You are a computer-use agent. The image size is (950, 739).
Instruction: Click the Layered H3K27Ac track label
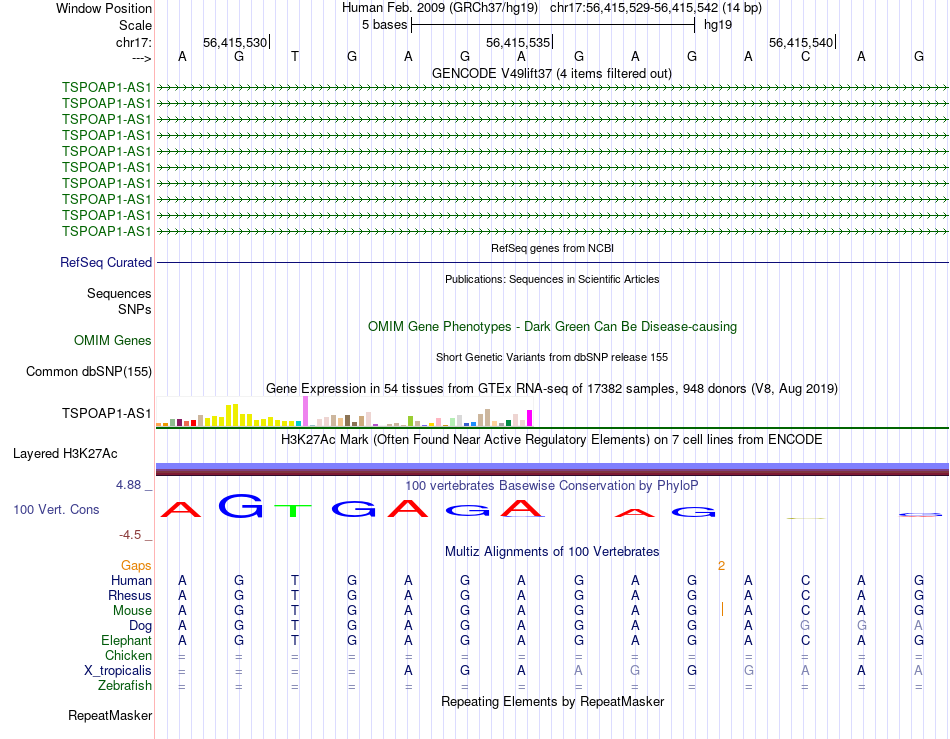65,454
